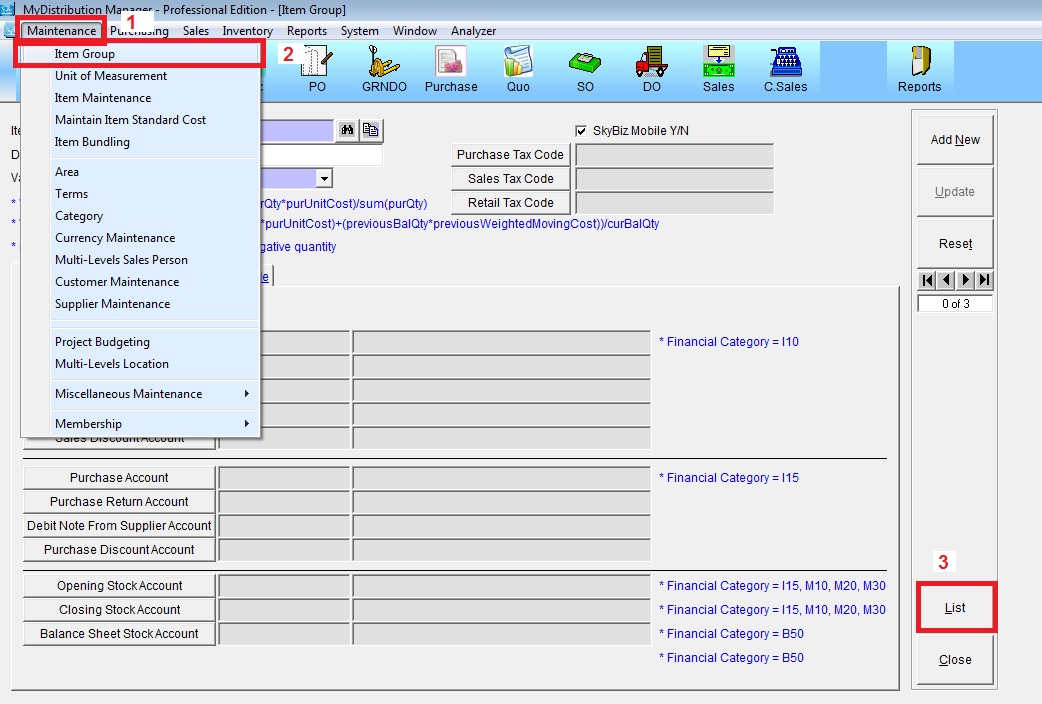Click the Purchase Account code field
The image size is (1042, 704).
284,478
